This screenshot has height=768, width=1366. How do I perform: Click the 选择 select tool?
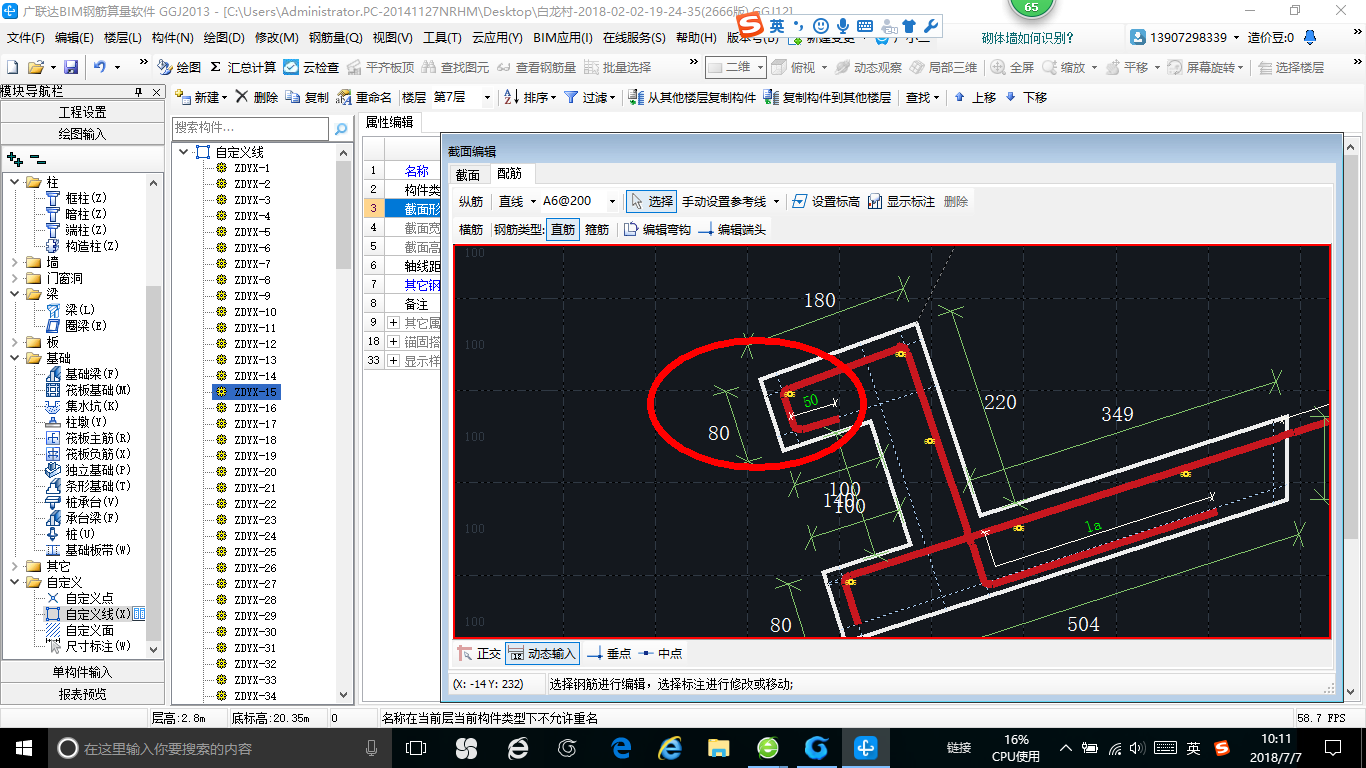[x=651, y=201]
